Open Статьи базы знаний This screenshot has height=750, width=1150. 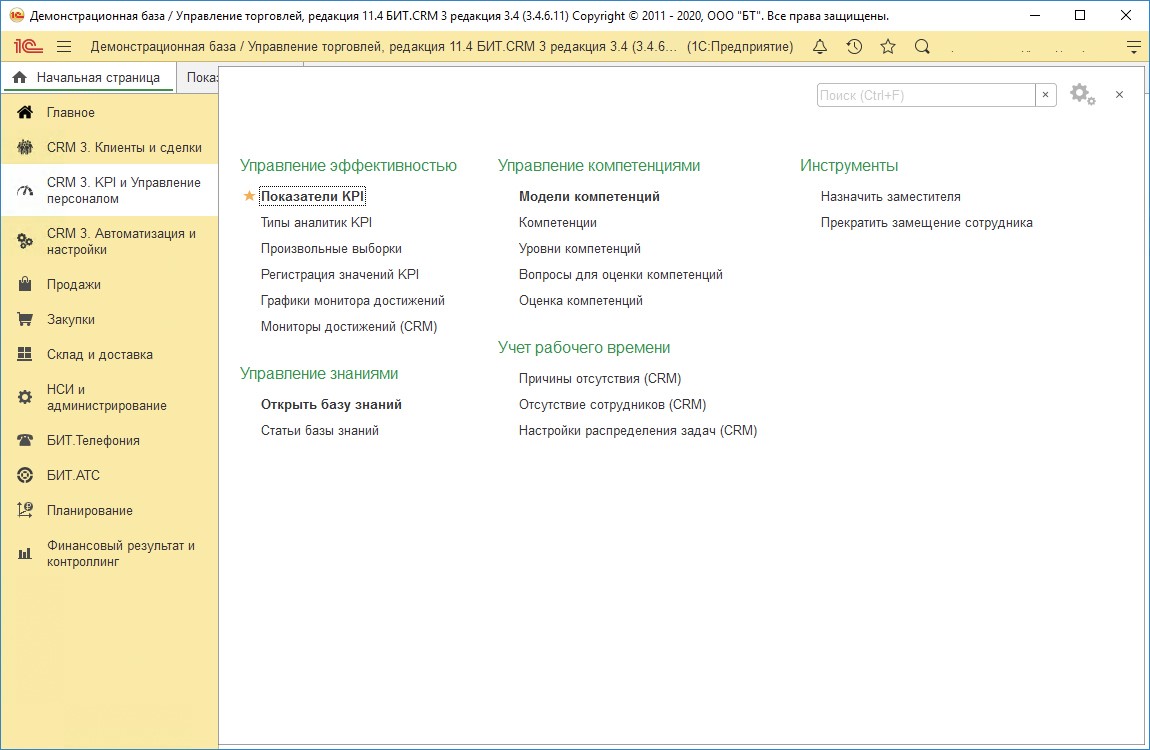pyautogui.click(x=320, y=431)
